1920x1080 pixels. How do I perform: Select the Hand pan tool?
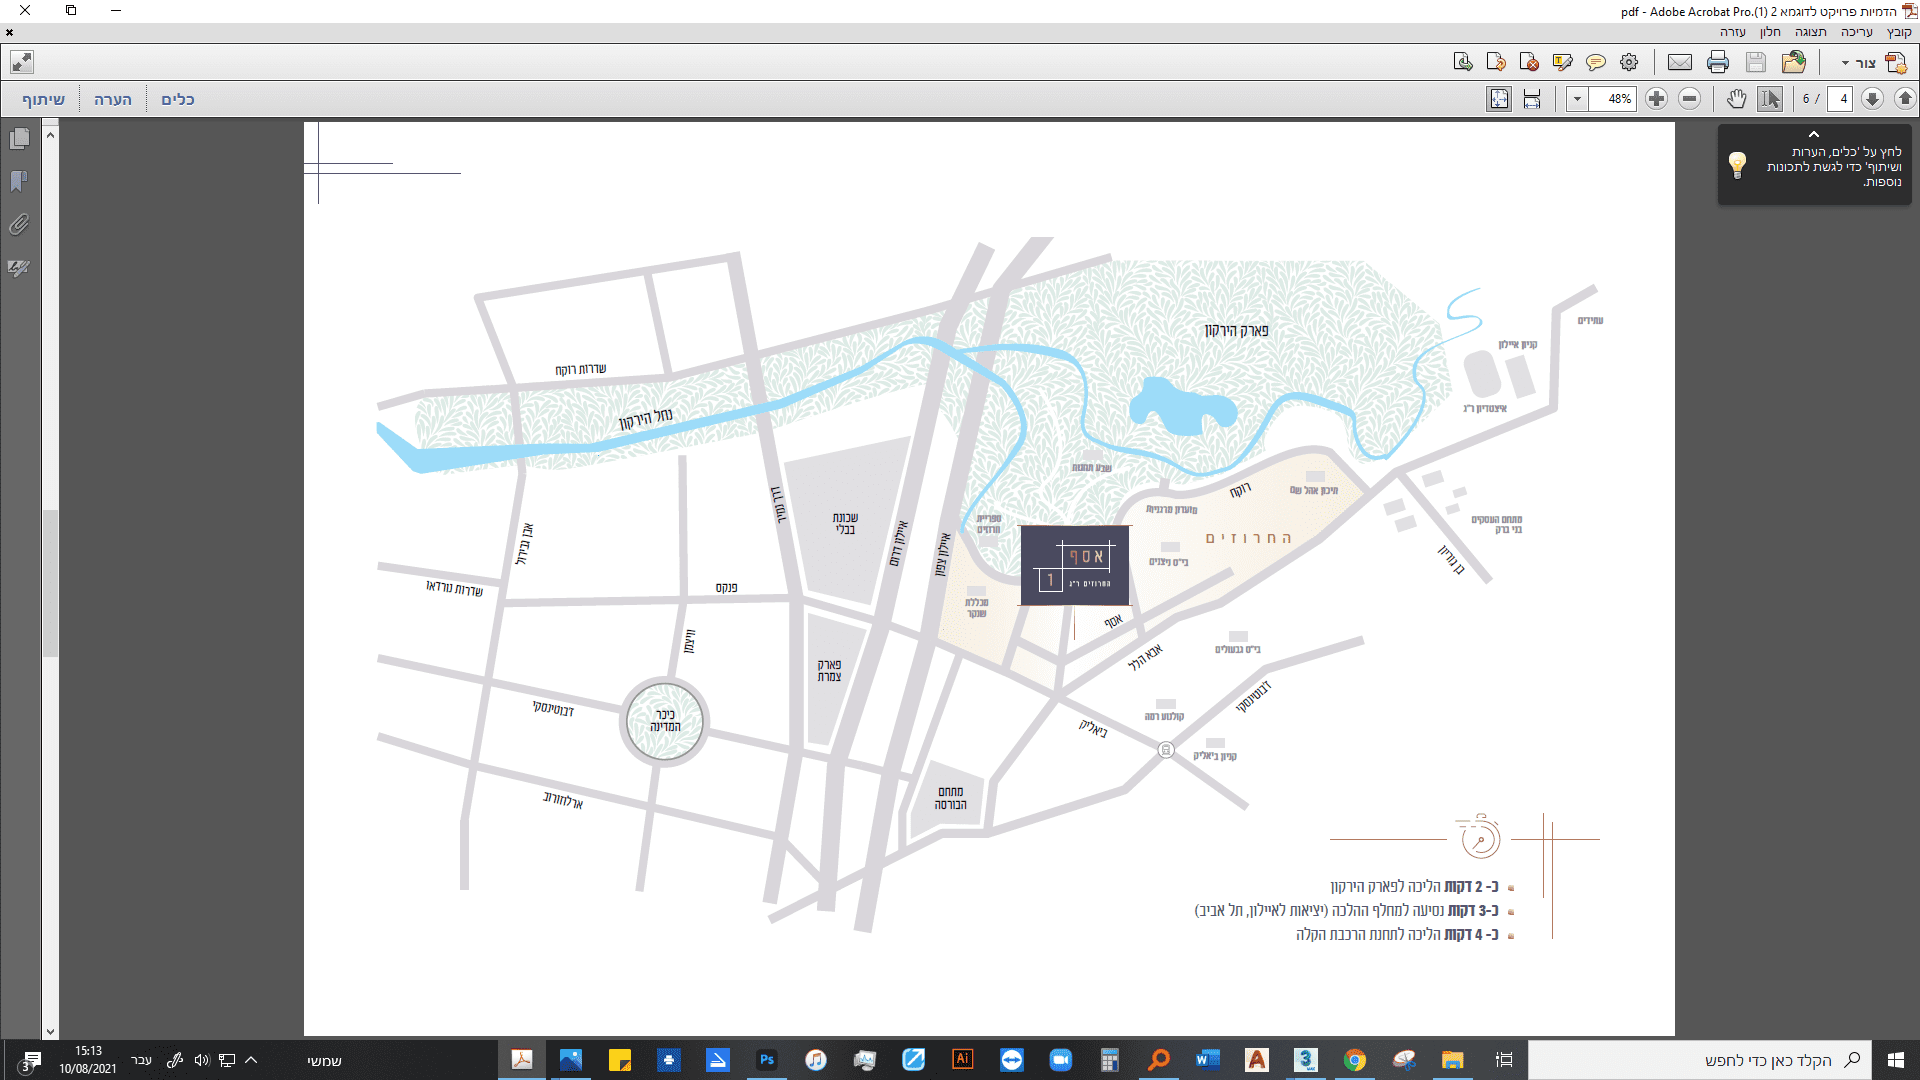[1736, 99]
